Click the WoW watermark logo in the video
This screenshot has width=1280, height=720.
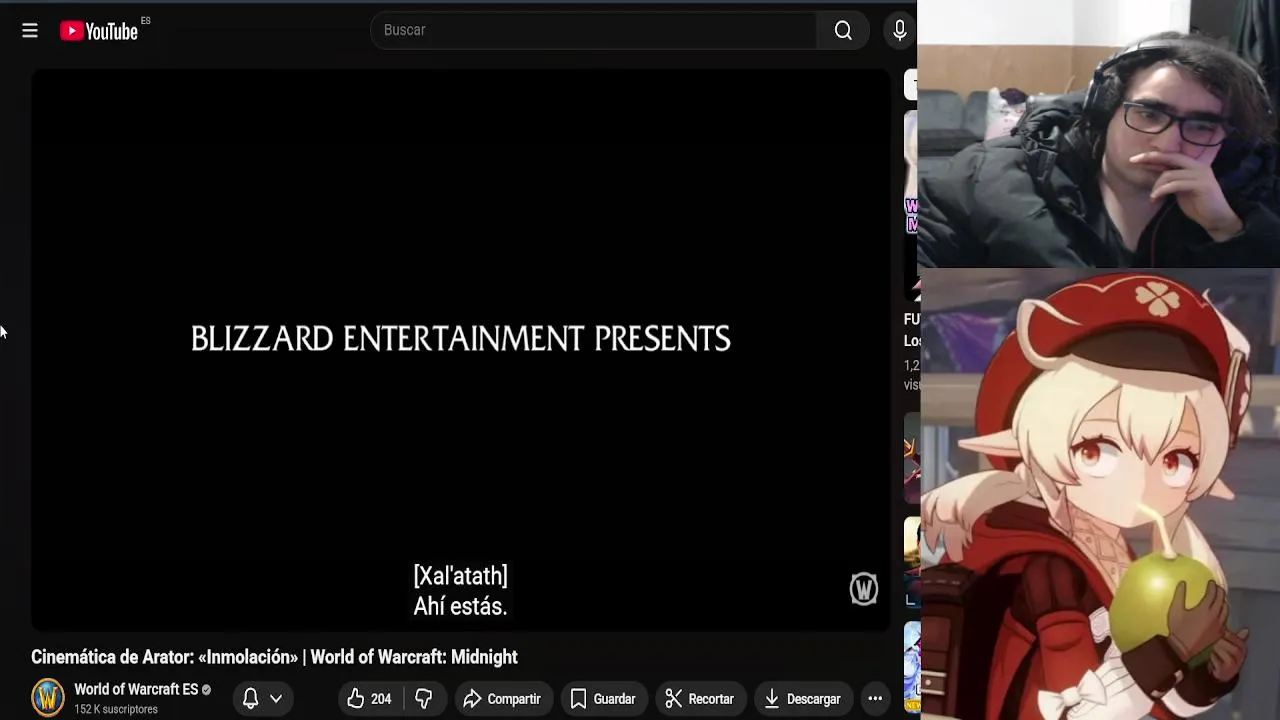(x=864, y=589)
